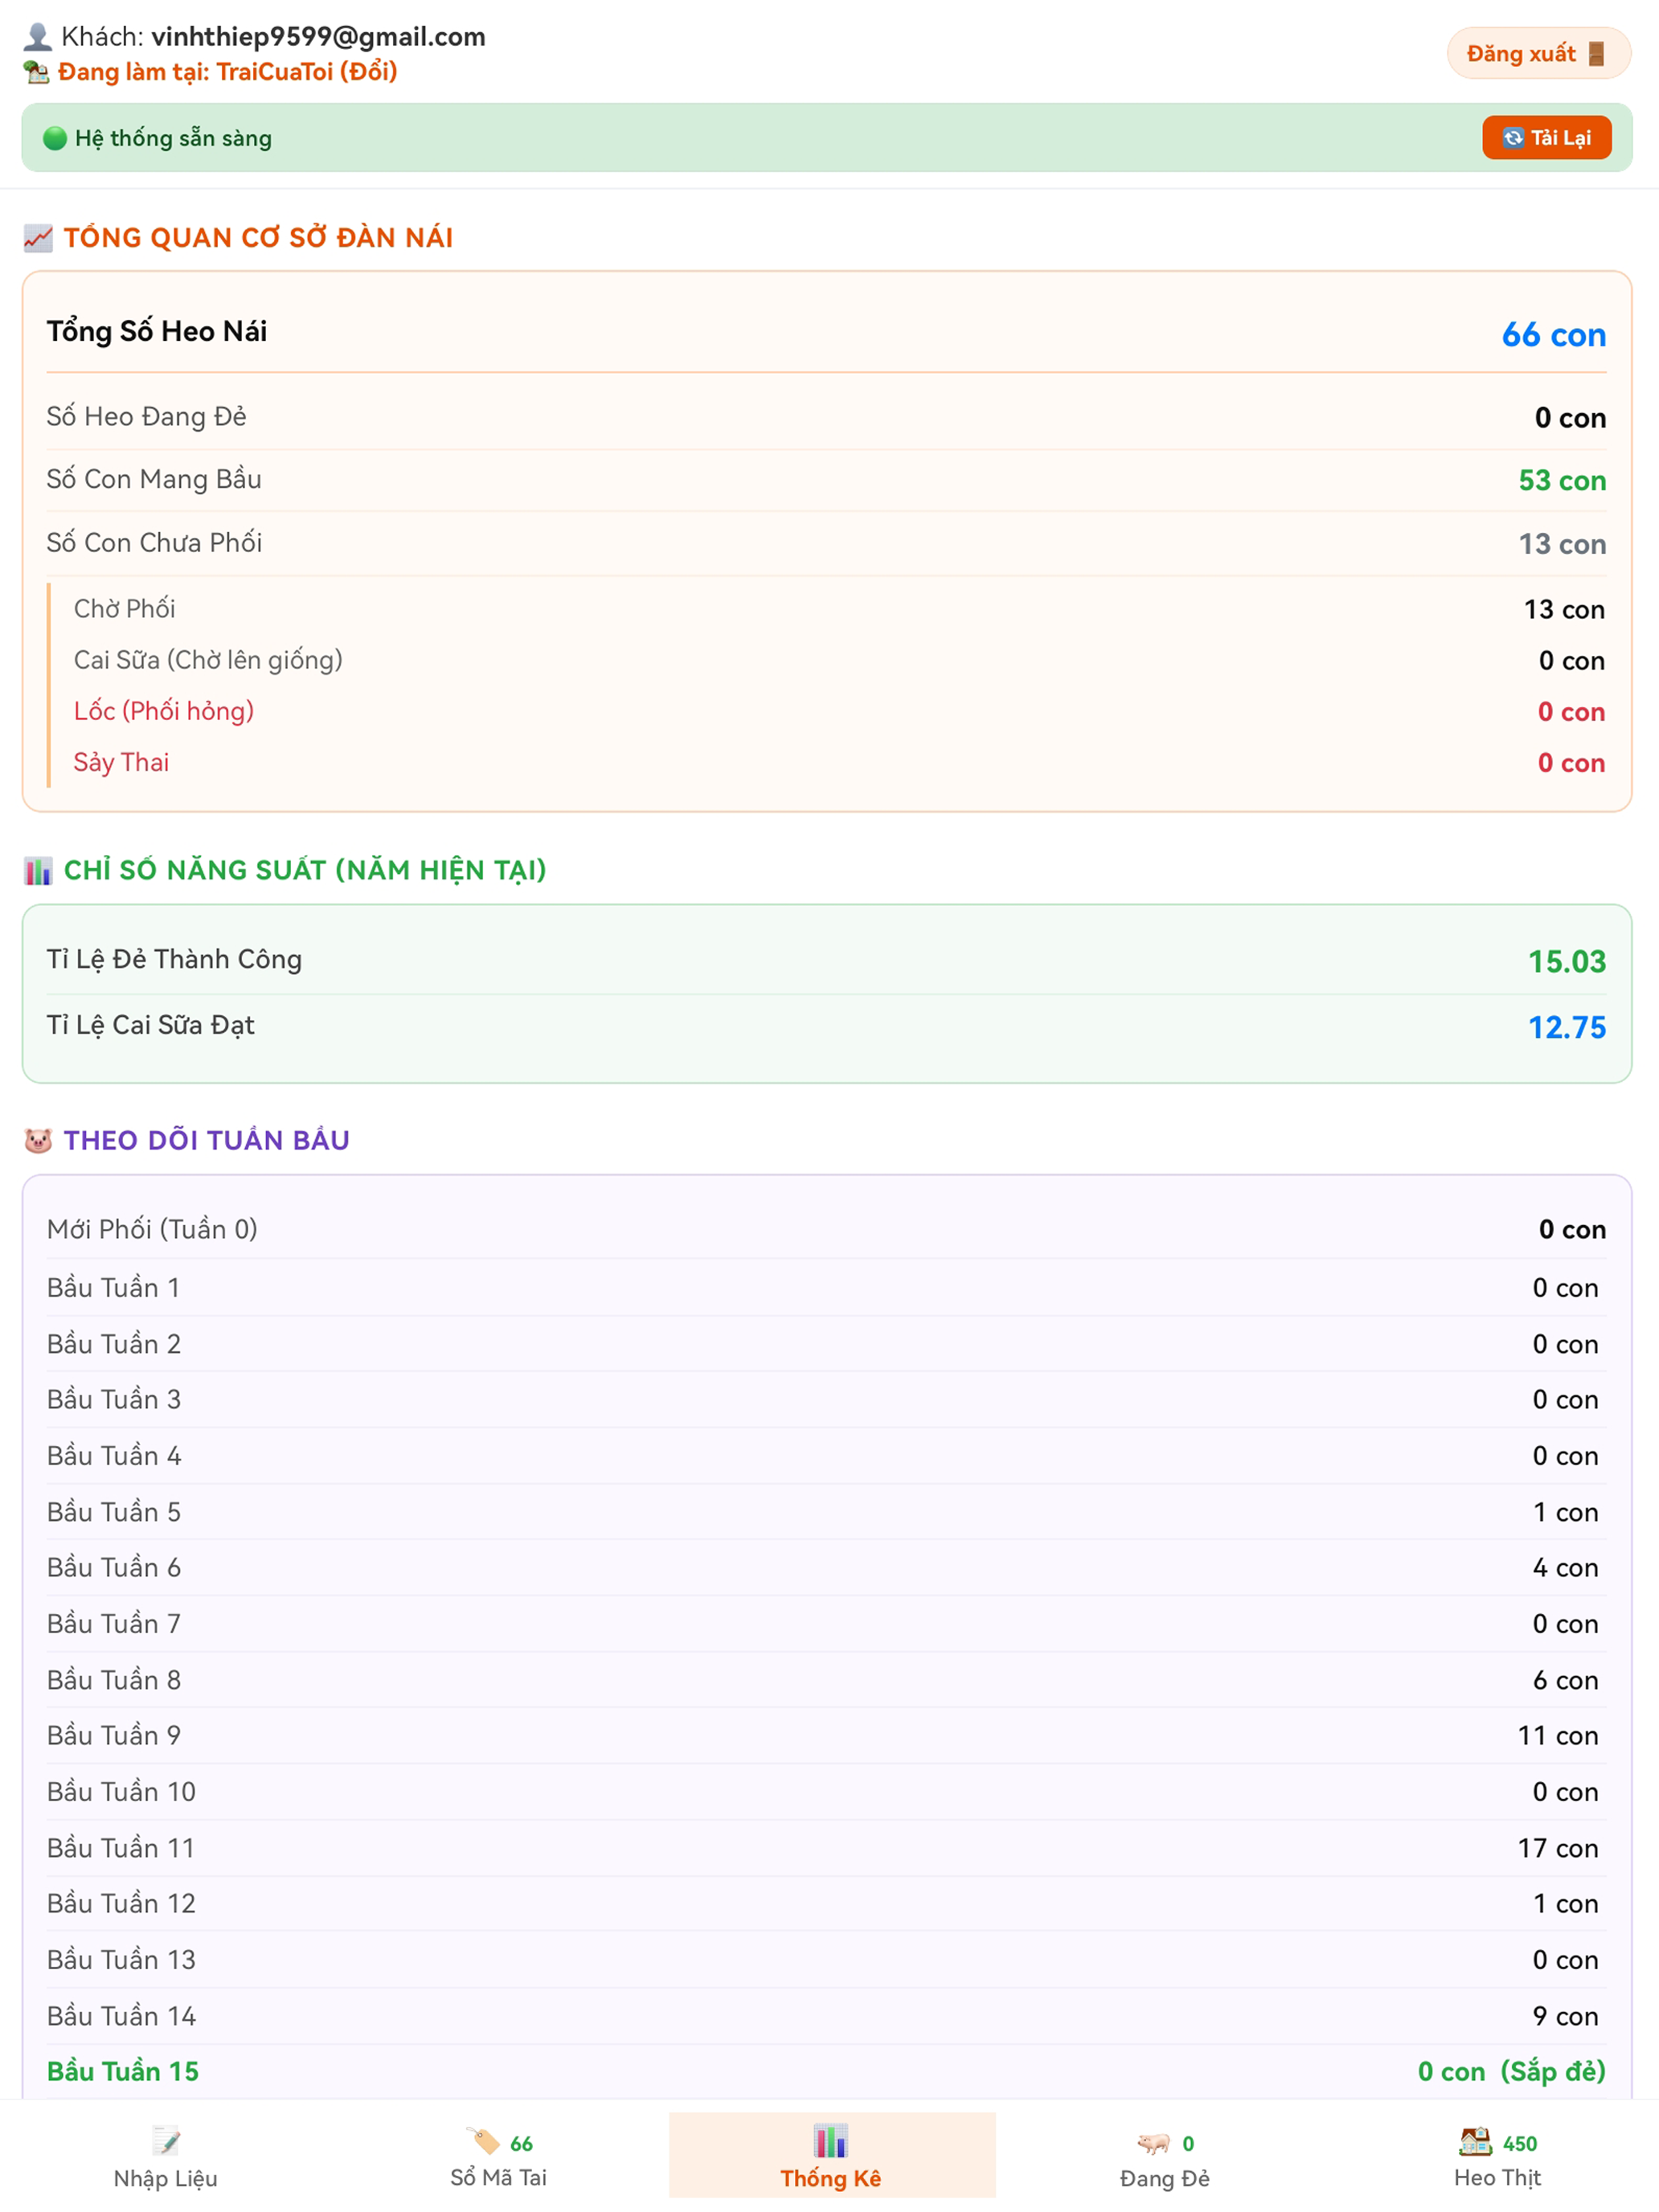Click the Nhập Liệu notepad icon
The height and width of the screenshot is (2212, 1659).
point(166,2141)
